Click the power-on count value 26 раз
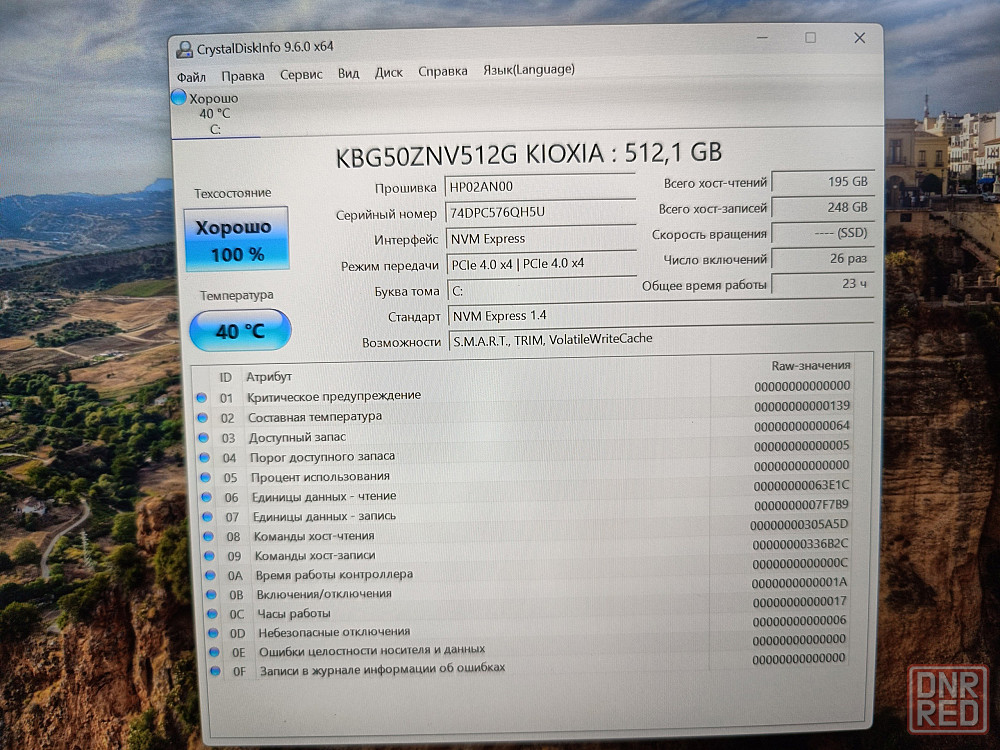The width and height of the screenshot is (1000, 750). (822, 258)
